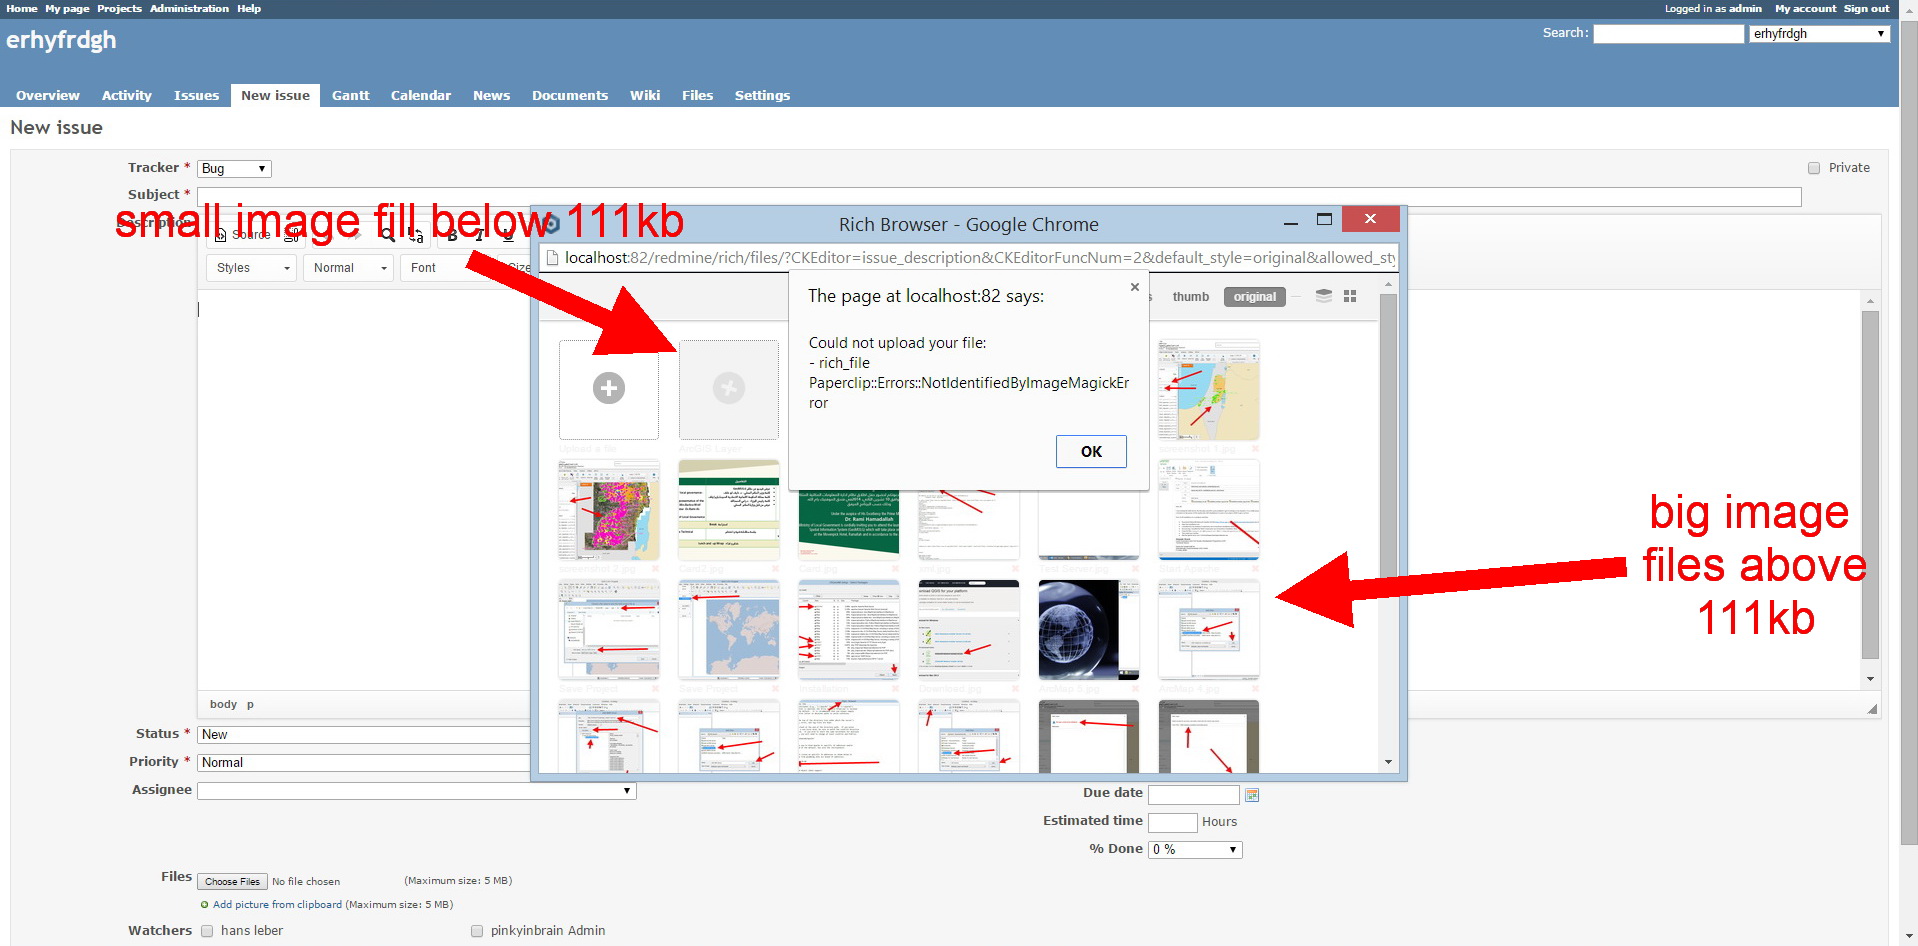The image size is (1918, 946).
Task: Click the find magnifier icon in editor
Action: (387, 235)
